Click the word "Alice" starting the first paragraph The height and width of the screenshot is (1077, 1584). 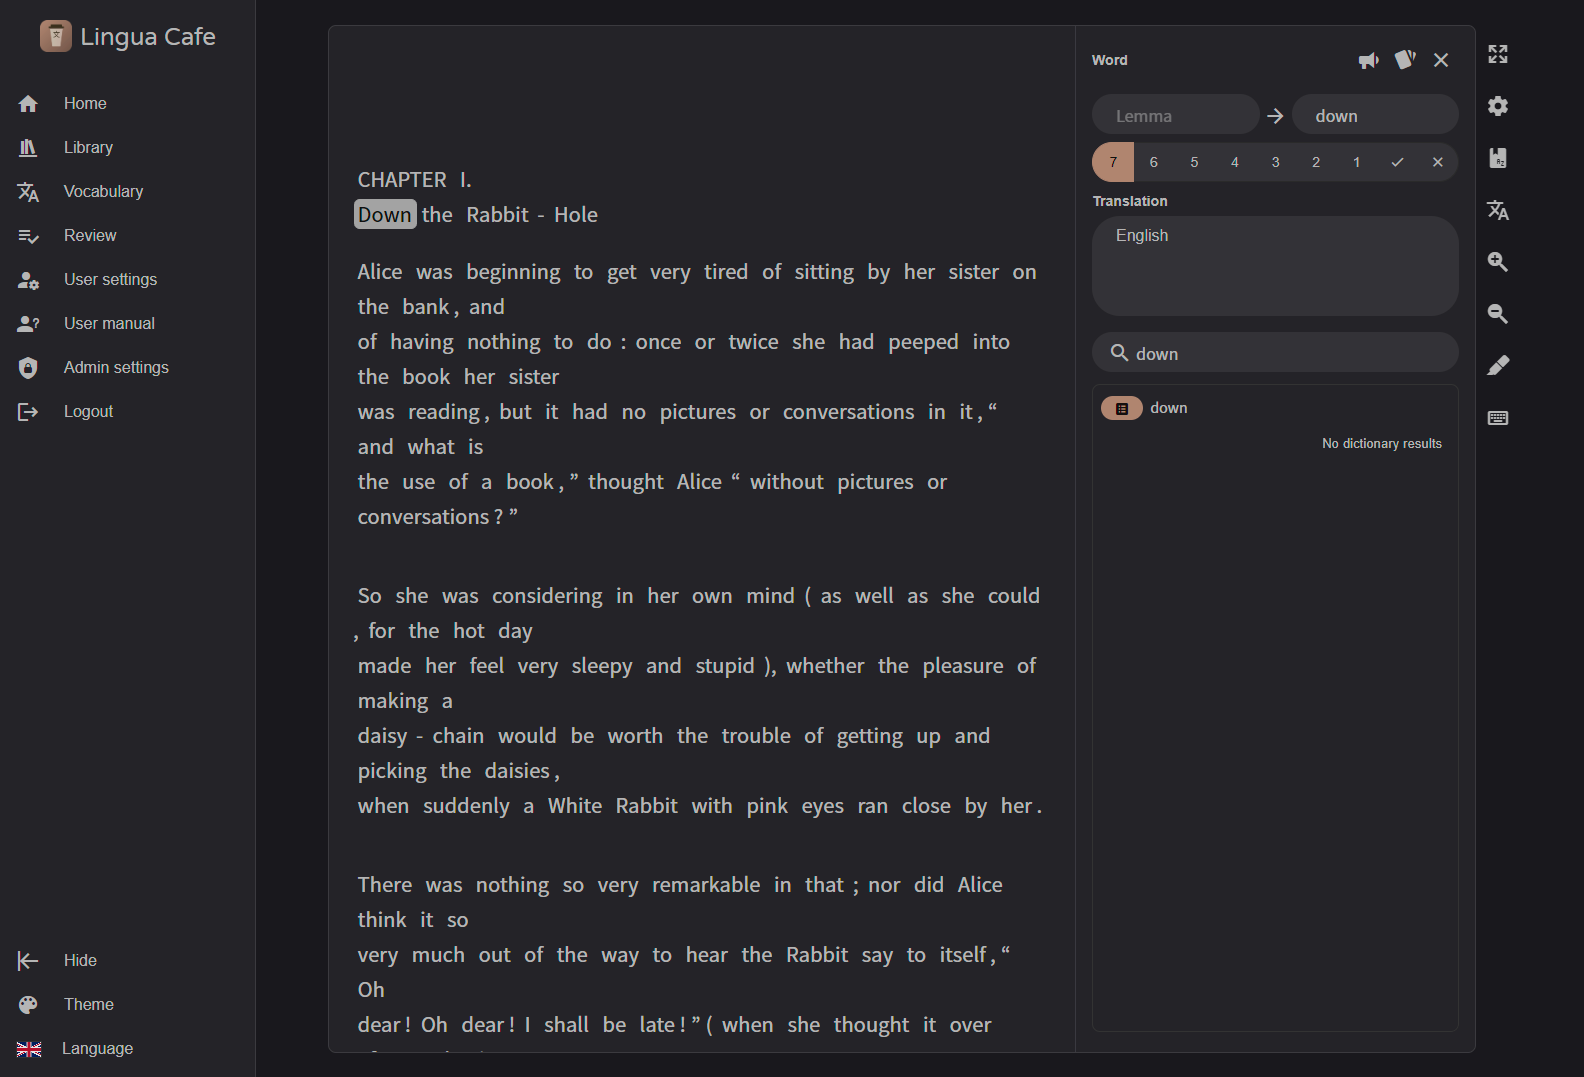click(x=380, y=272)
